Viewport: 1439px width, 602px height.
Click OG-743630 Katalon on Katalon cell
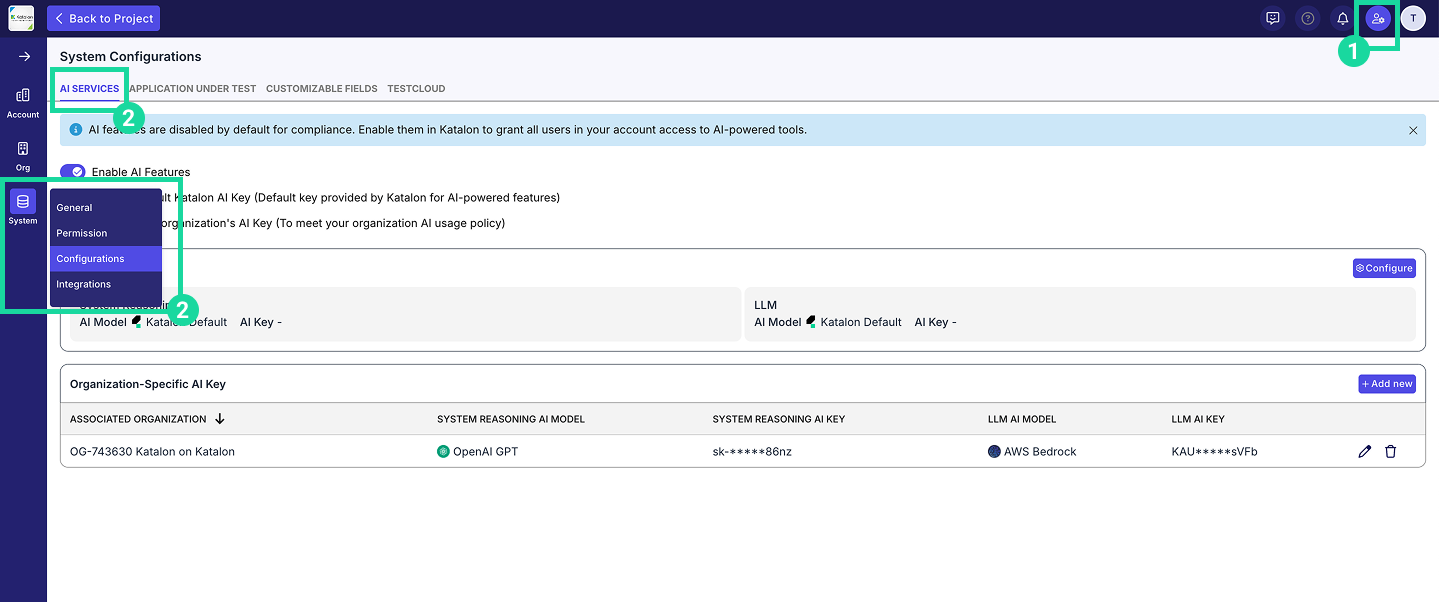click(x=152, y=452)
